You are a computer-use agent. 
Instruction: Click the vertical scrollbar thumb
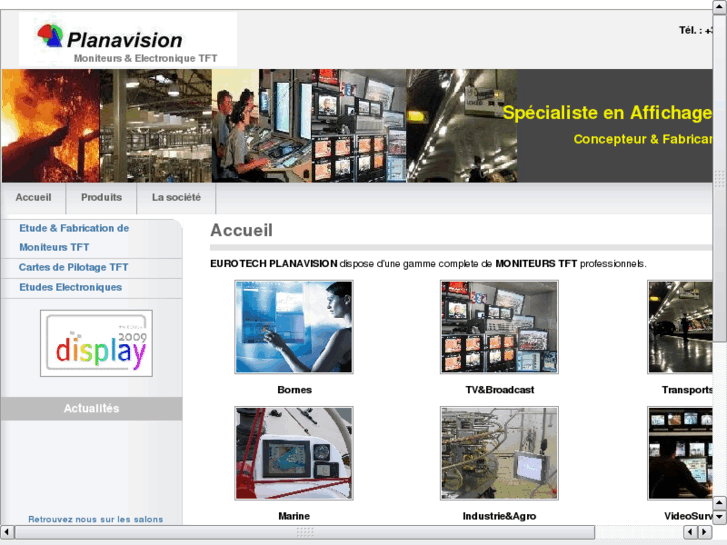tap(720, 178)
